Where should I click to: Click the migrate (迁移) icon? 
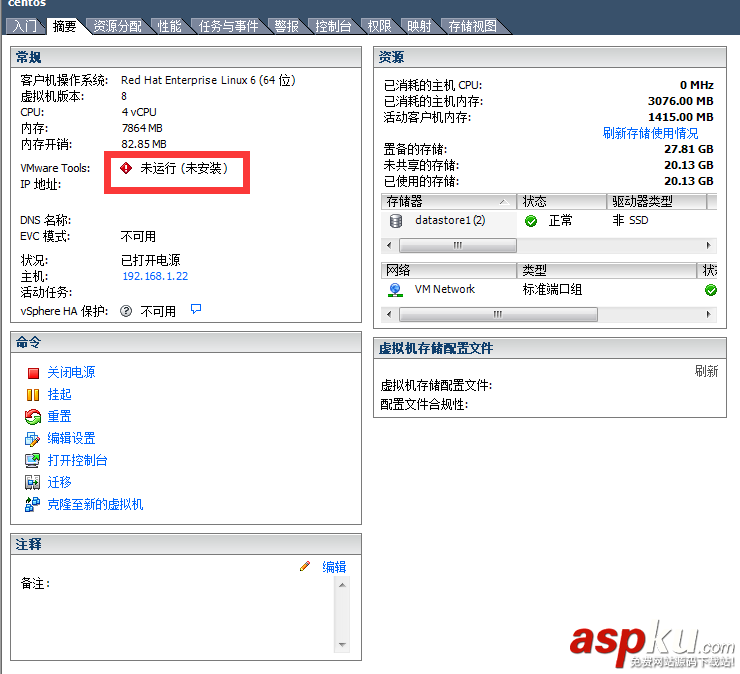33,482
